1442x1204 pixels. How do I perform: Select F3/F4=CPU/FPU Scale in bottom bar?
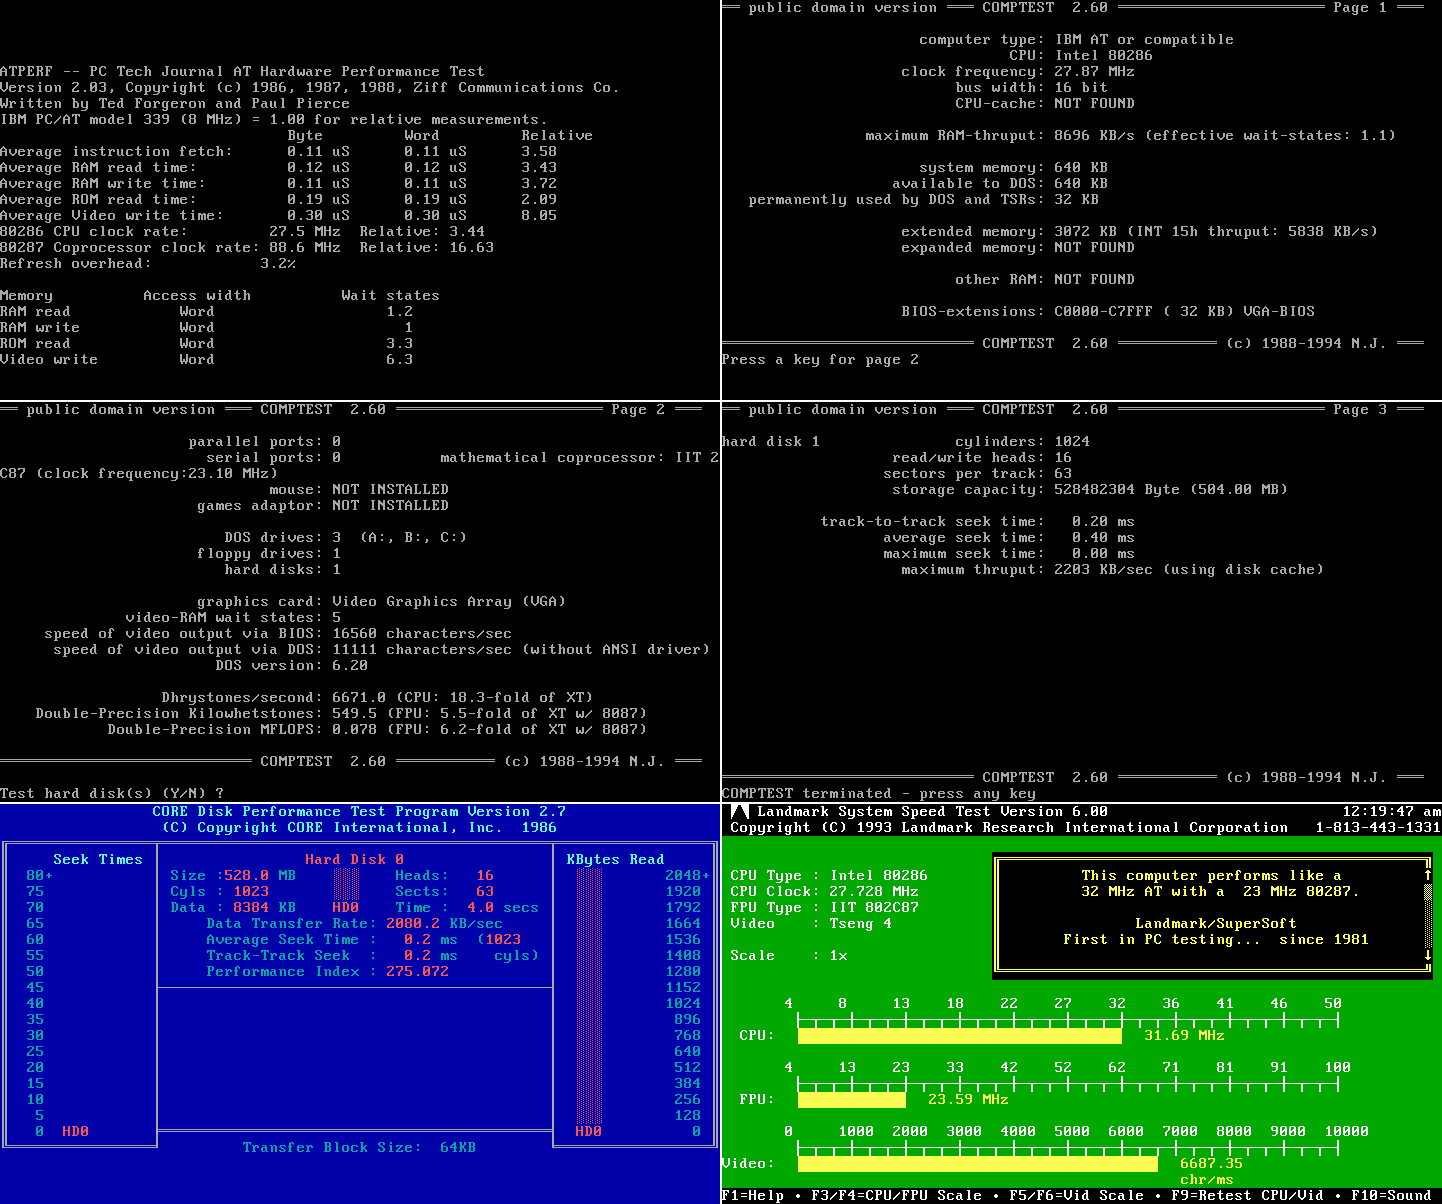[897, 1195]
